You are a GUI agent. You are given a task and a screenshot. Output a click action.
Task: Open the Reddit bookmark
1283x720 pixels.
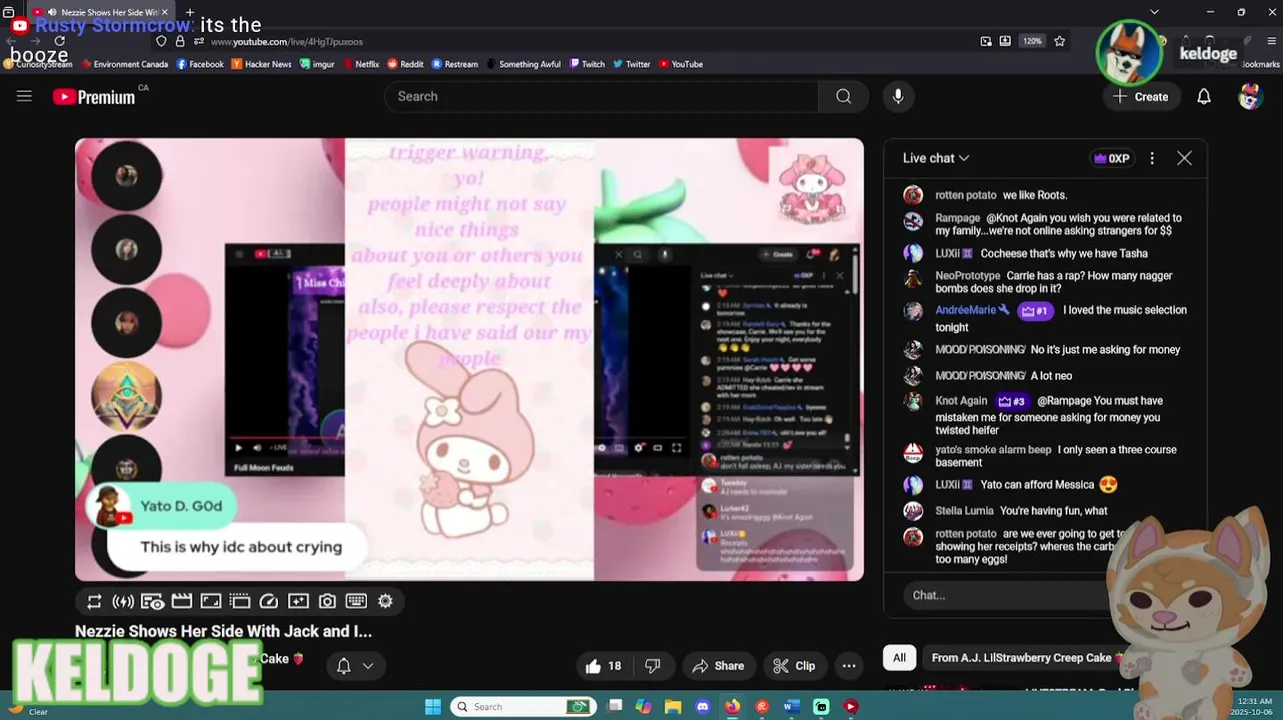[405, 64]
